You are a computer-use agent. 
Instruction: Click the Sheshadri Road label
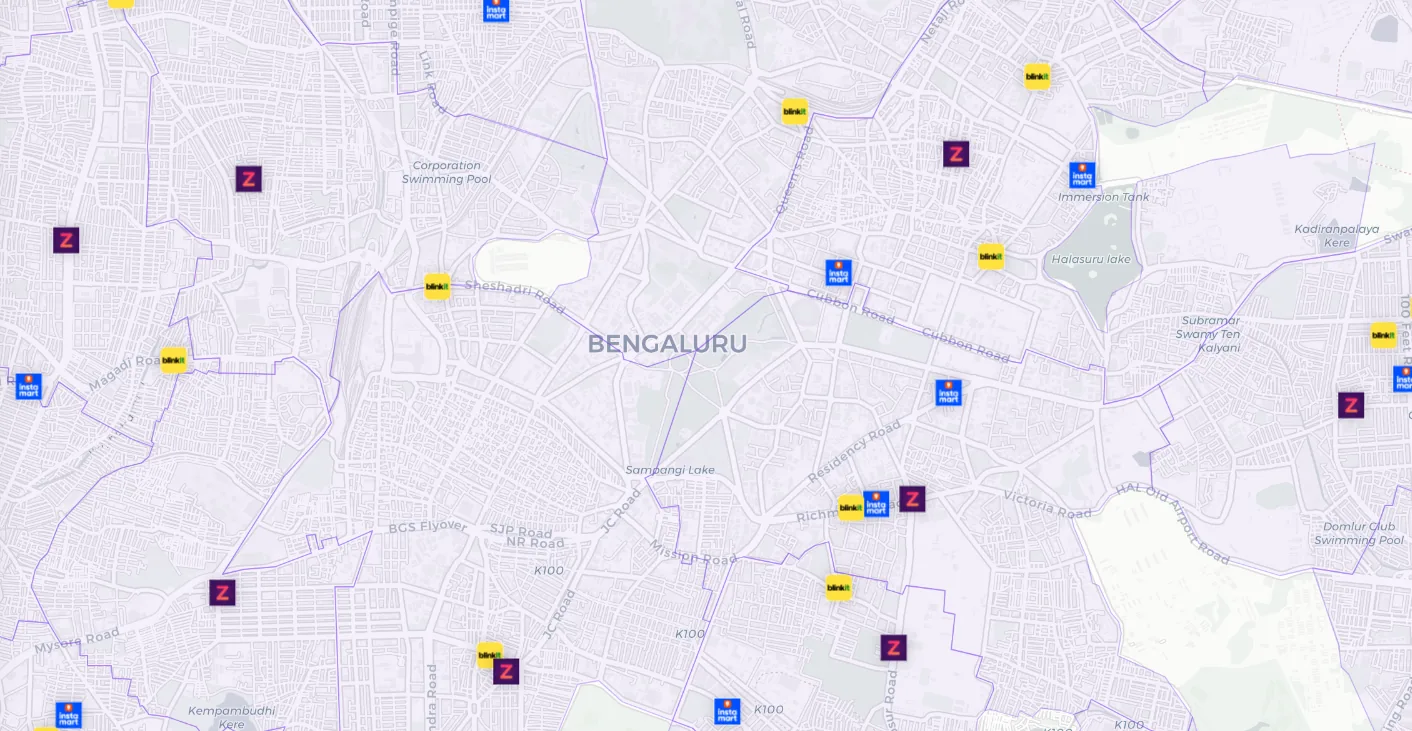(515, 296)
